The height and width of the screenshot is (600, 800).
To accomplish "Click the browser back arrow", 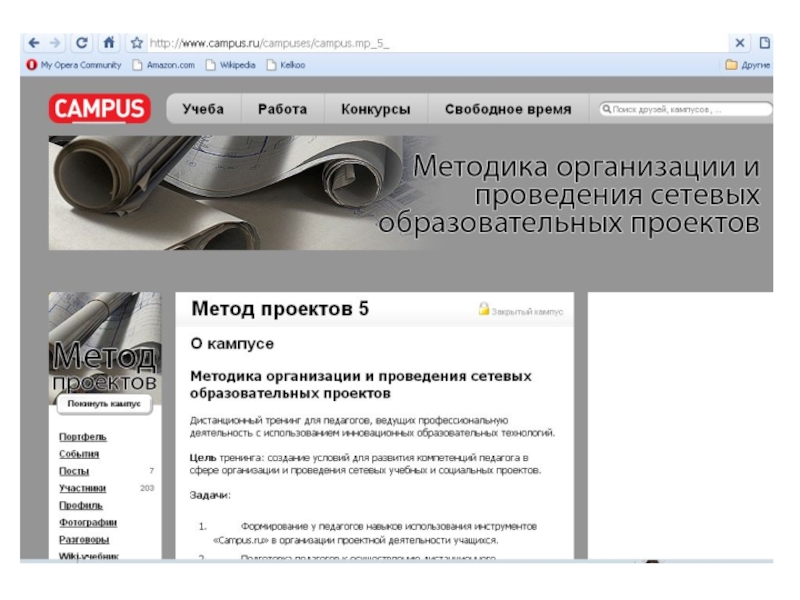I will [x=33, y=43].
